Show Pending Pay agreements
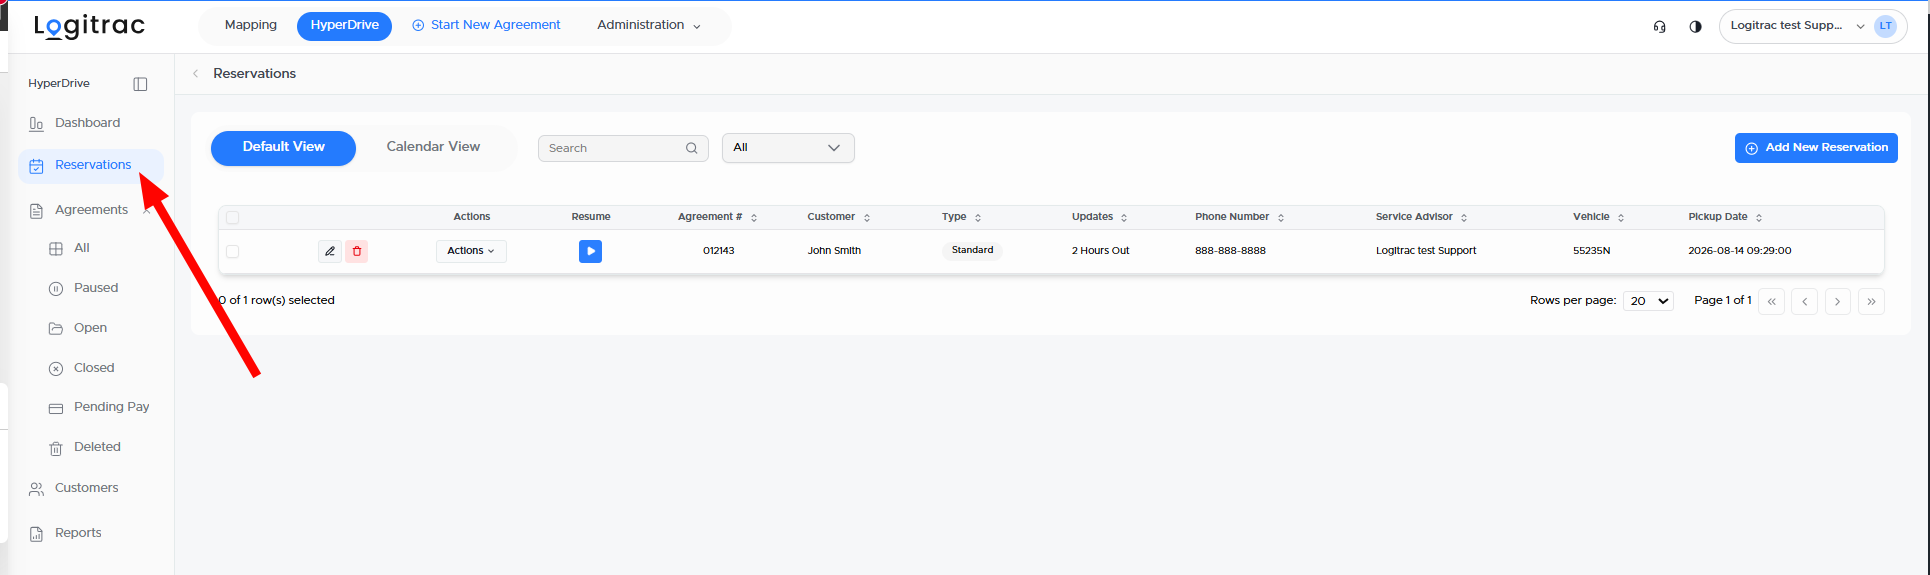Viewport: 1930px width, 575px height. pyautogui.click(x=111, y=407)
